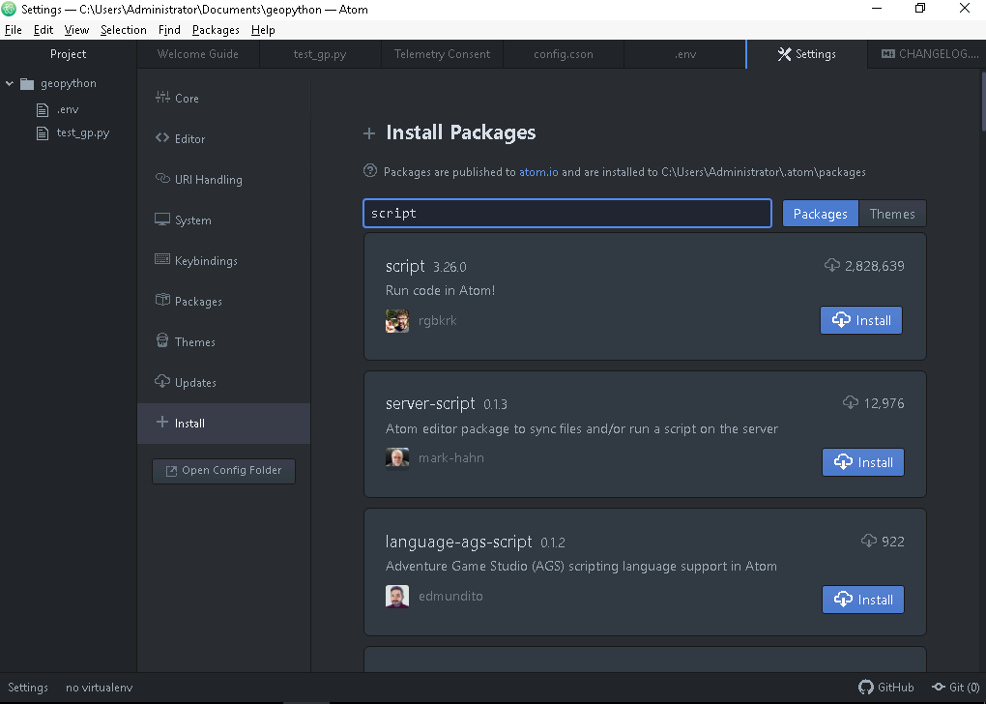Open the Packages menu

point(215,29)
